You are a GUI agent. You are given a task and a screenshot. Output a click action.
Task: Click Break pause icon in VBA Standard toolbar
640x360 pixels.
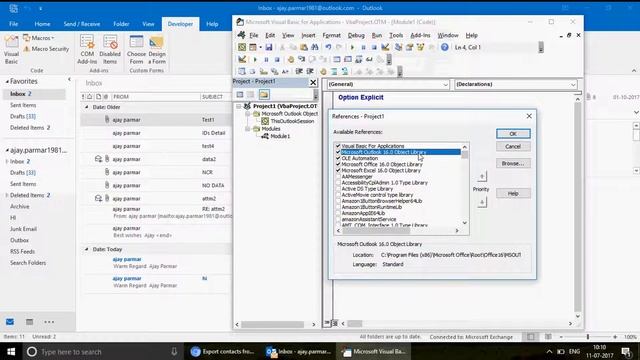(x=363, y=47)
